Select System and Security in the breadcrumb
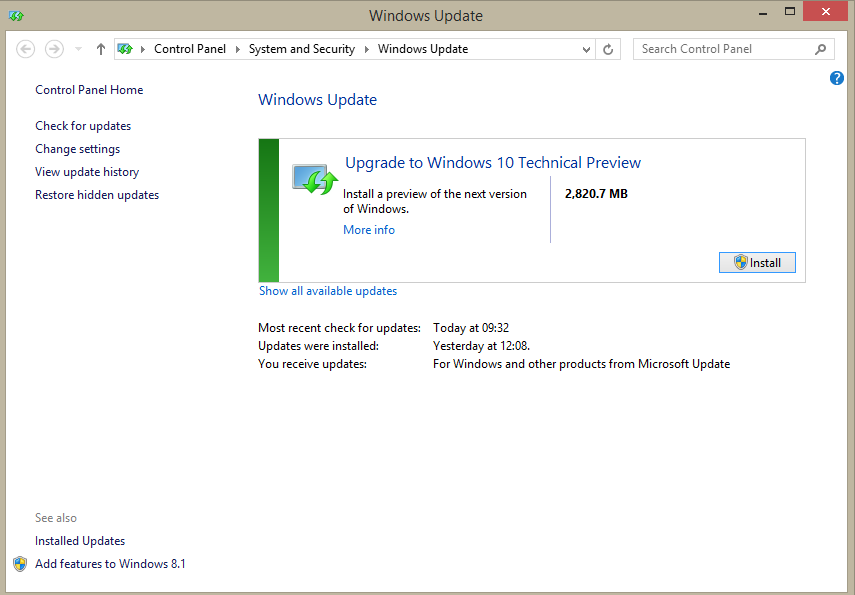Image resolution: width=855 pixels, height=595 pixels. click(302, 49)
